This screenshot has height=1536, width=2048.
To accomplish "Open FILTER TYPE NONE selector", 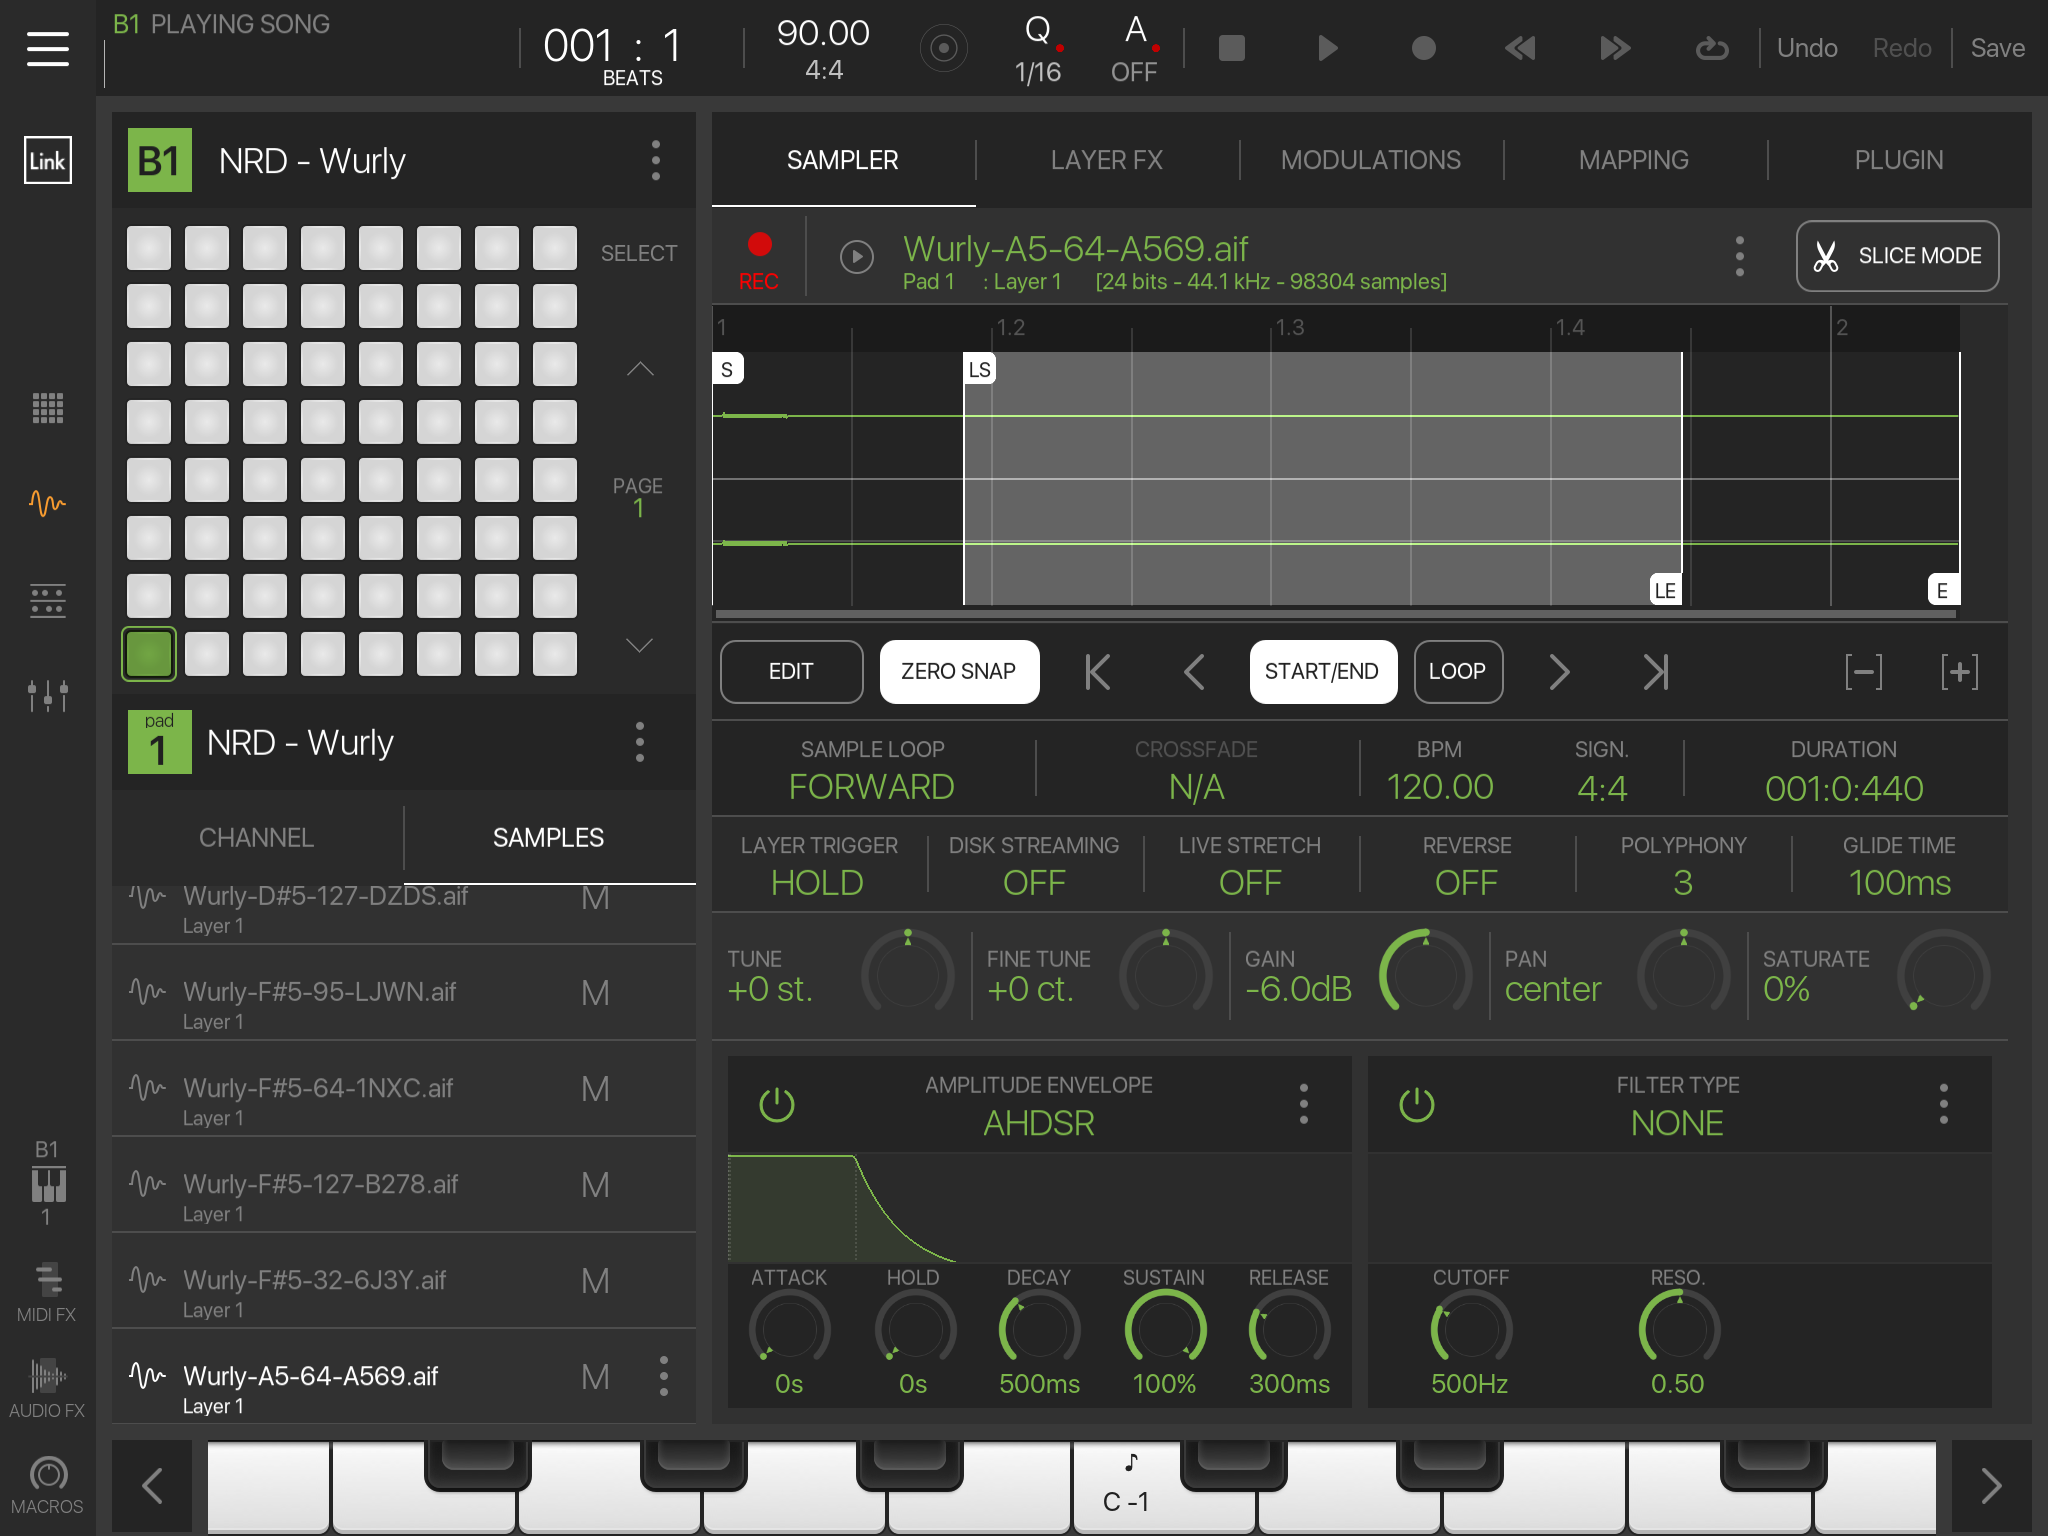I will coord(1677,1123).
